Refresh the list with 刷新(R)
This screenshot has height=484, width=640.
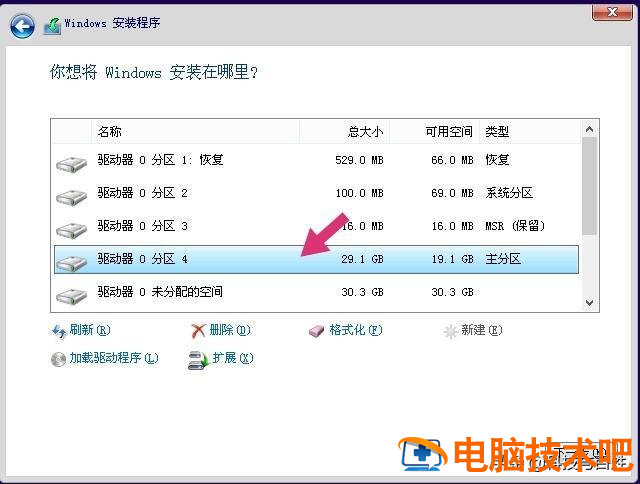[x=90, y=330]
